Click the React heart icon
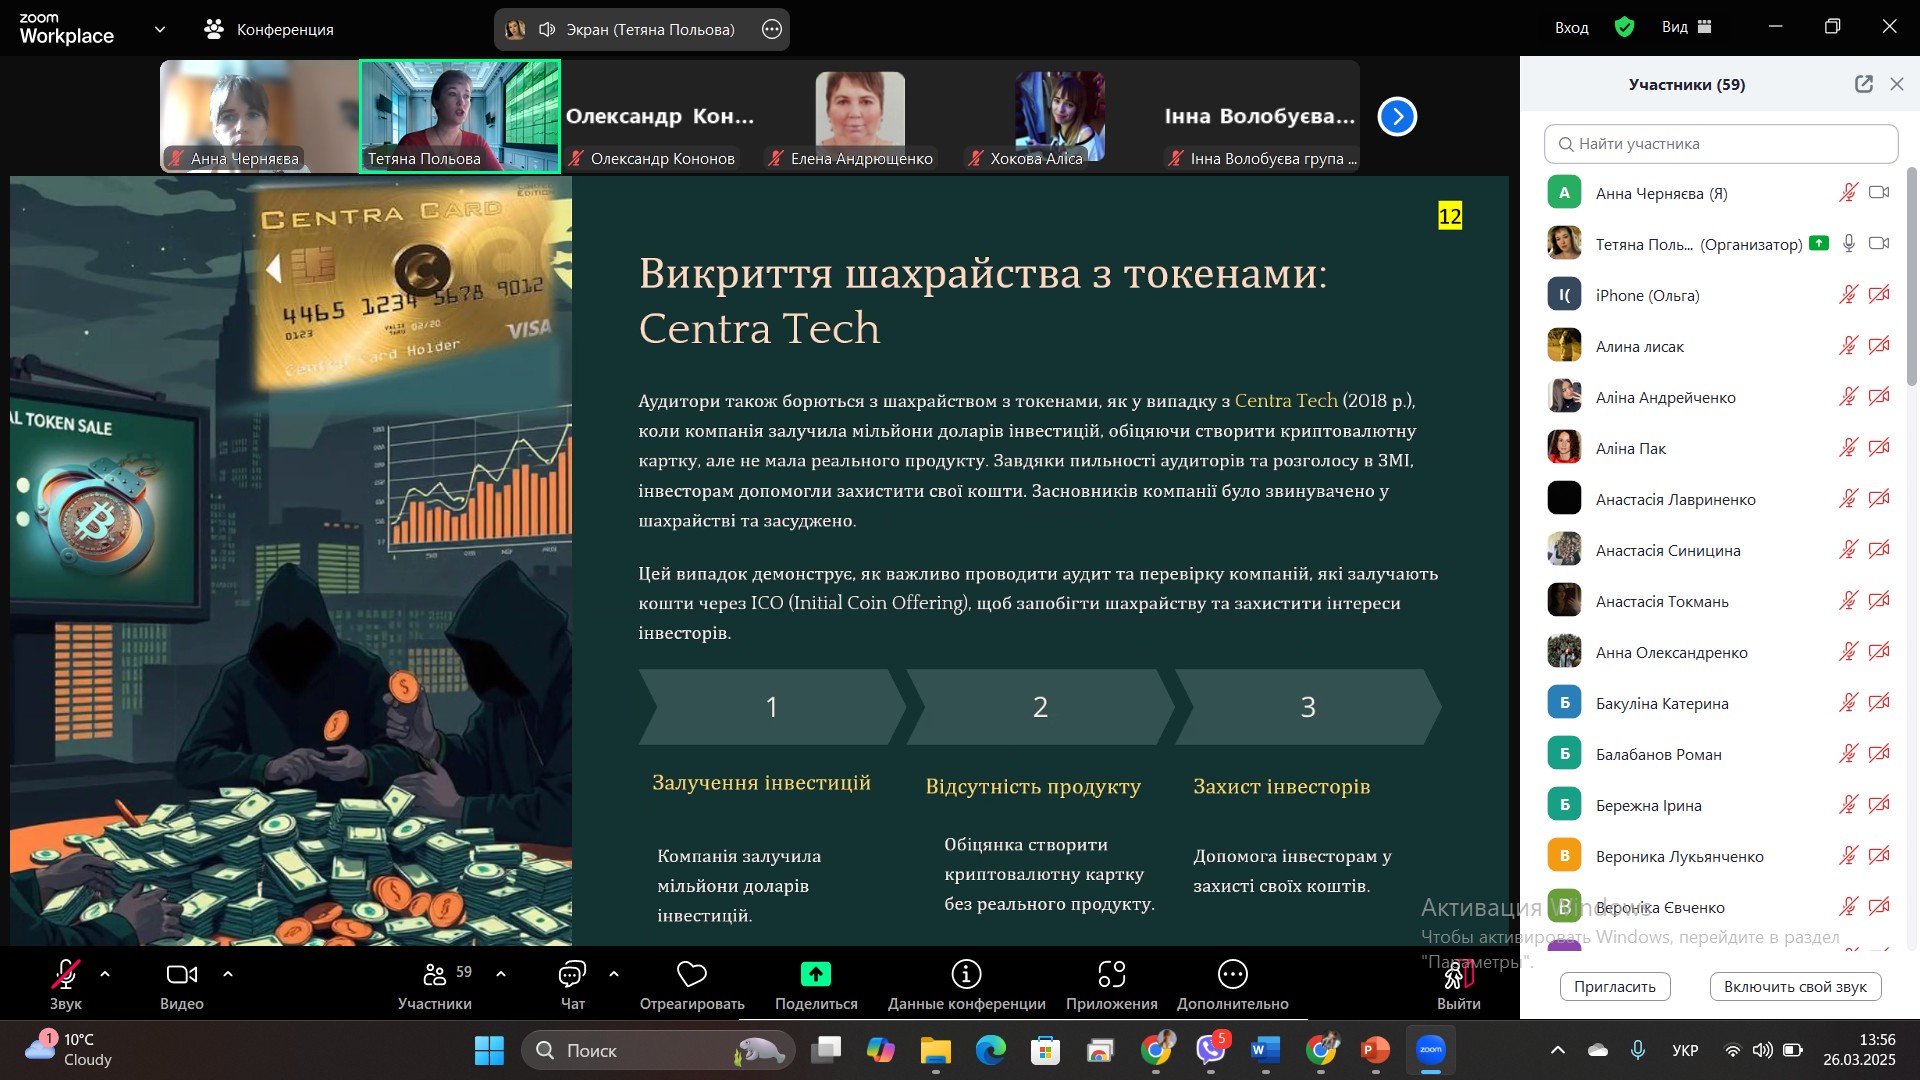Screen dimensions: 1920x1080 [x=691, y=974]
